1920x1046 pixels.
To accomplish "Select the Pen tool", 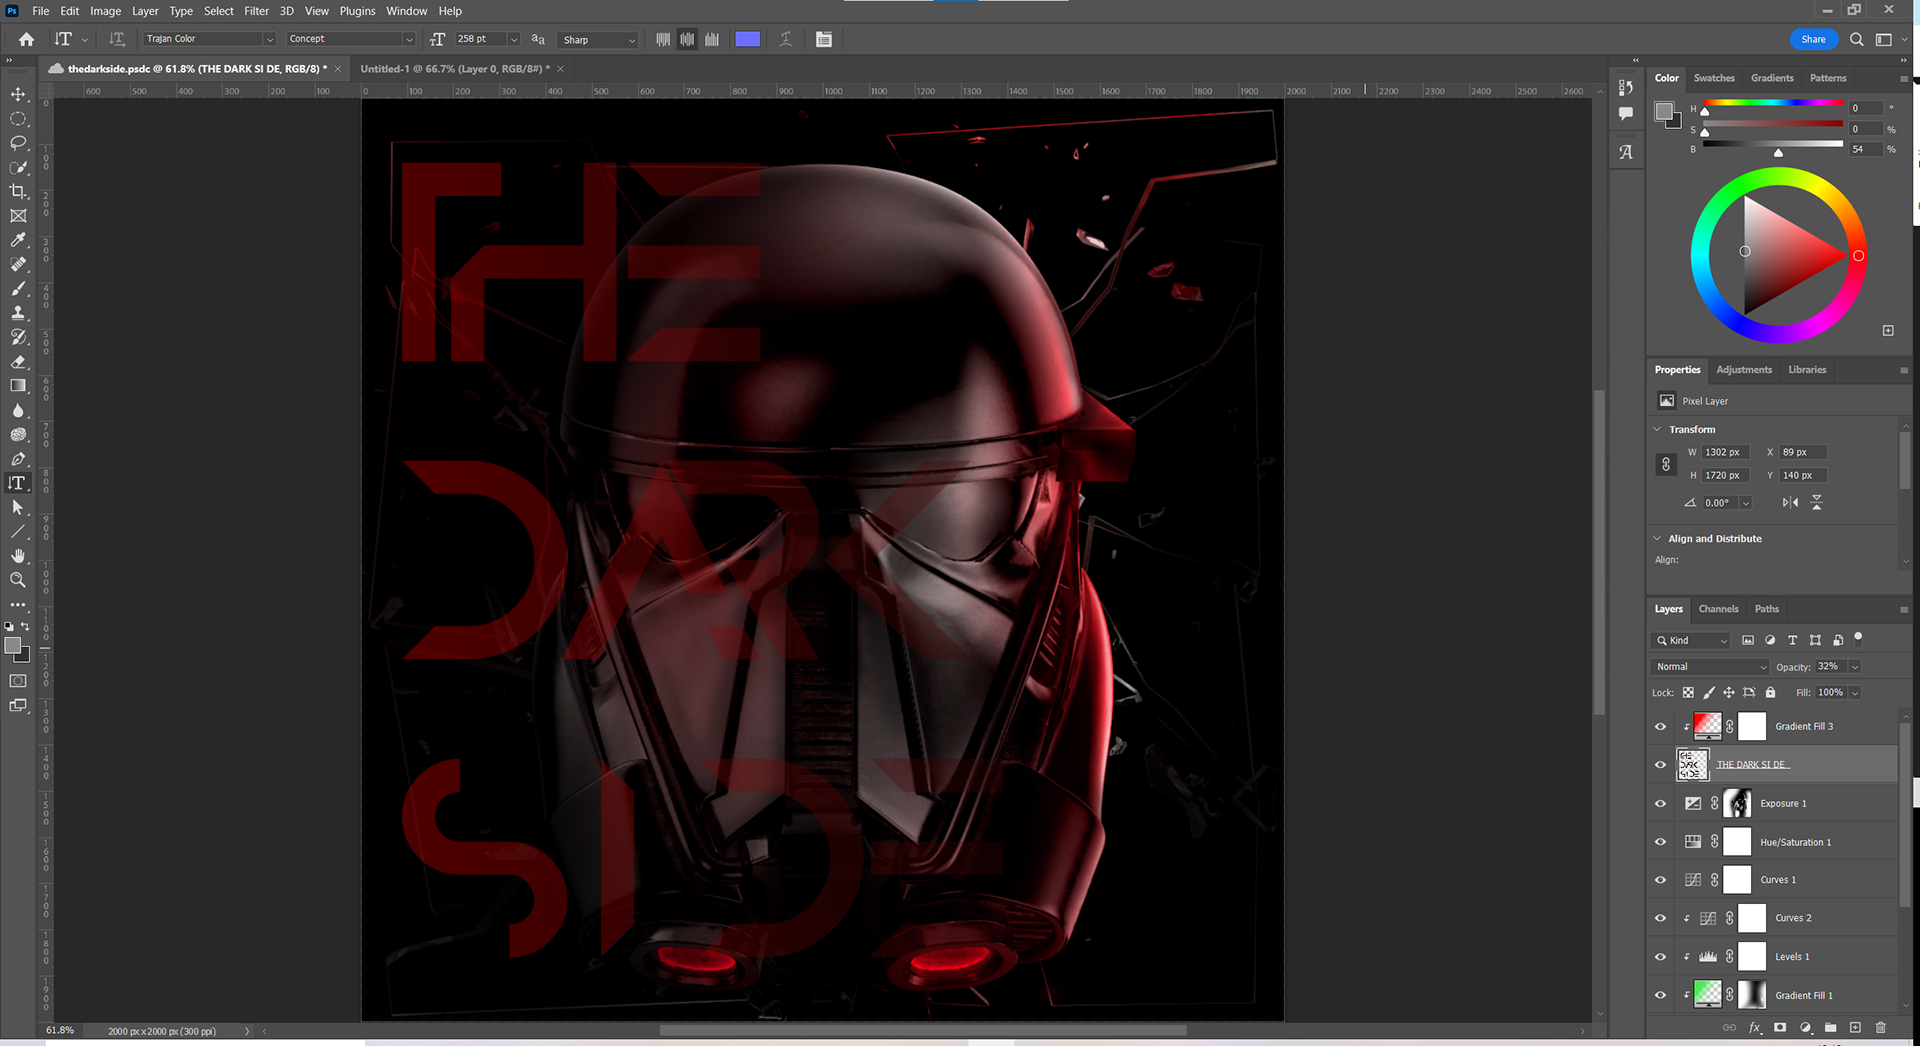I will (18, 459).
